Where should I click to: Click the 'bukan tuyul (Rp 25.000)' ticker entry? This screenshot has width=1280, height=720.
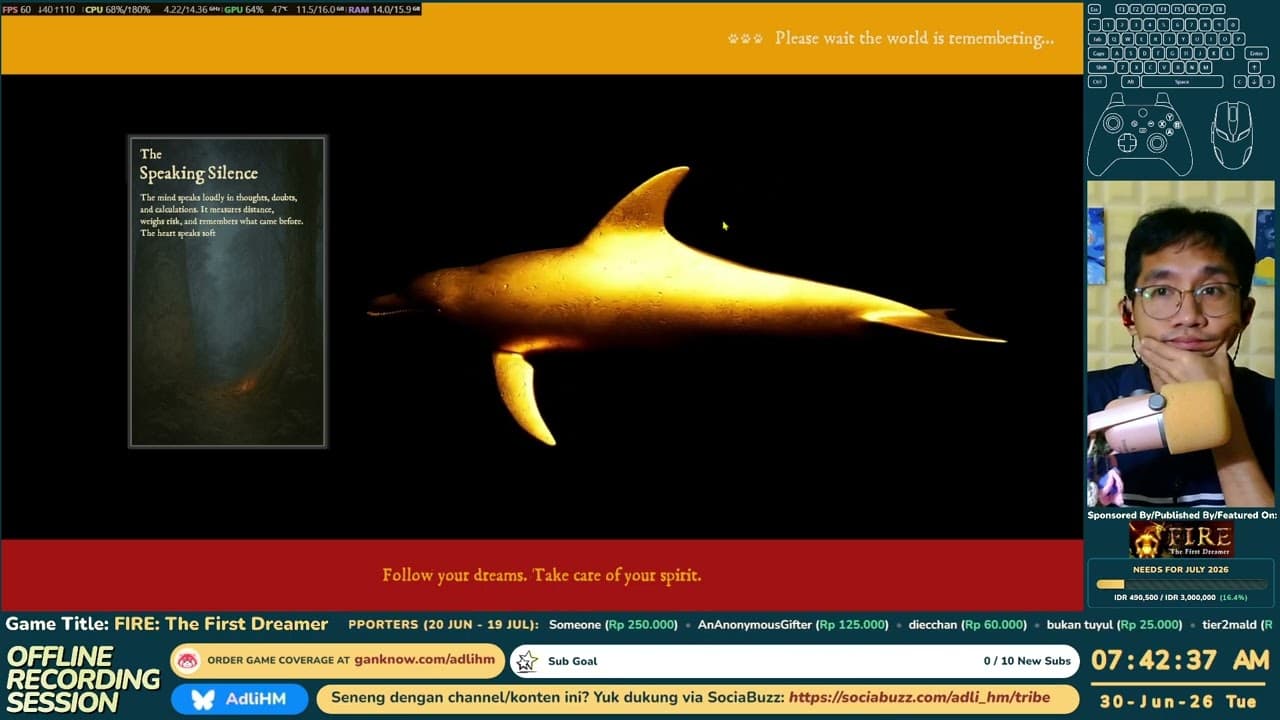click(x=1114, y=624)
